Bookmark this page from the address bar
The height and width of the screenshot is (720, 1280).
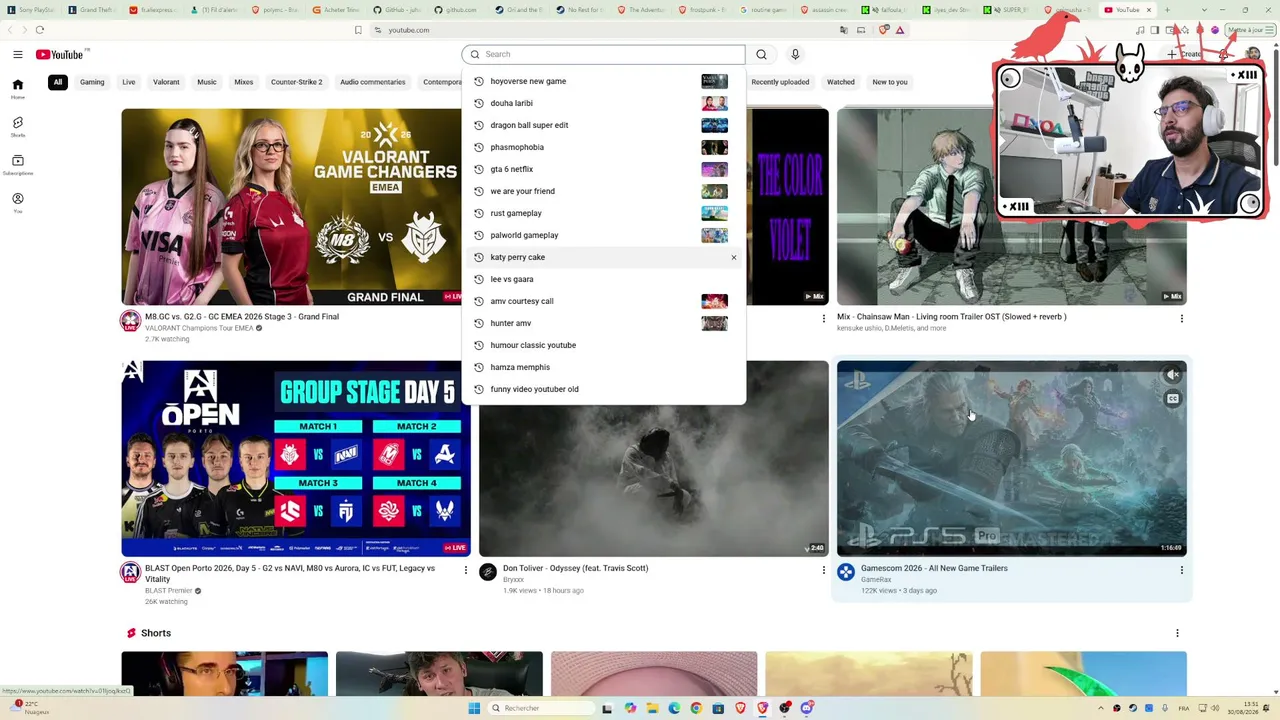click(x=358, y=30)
